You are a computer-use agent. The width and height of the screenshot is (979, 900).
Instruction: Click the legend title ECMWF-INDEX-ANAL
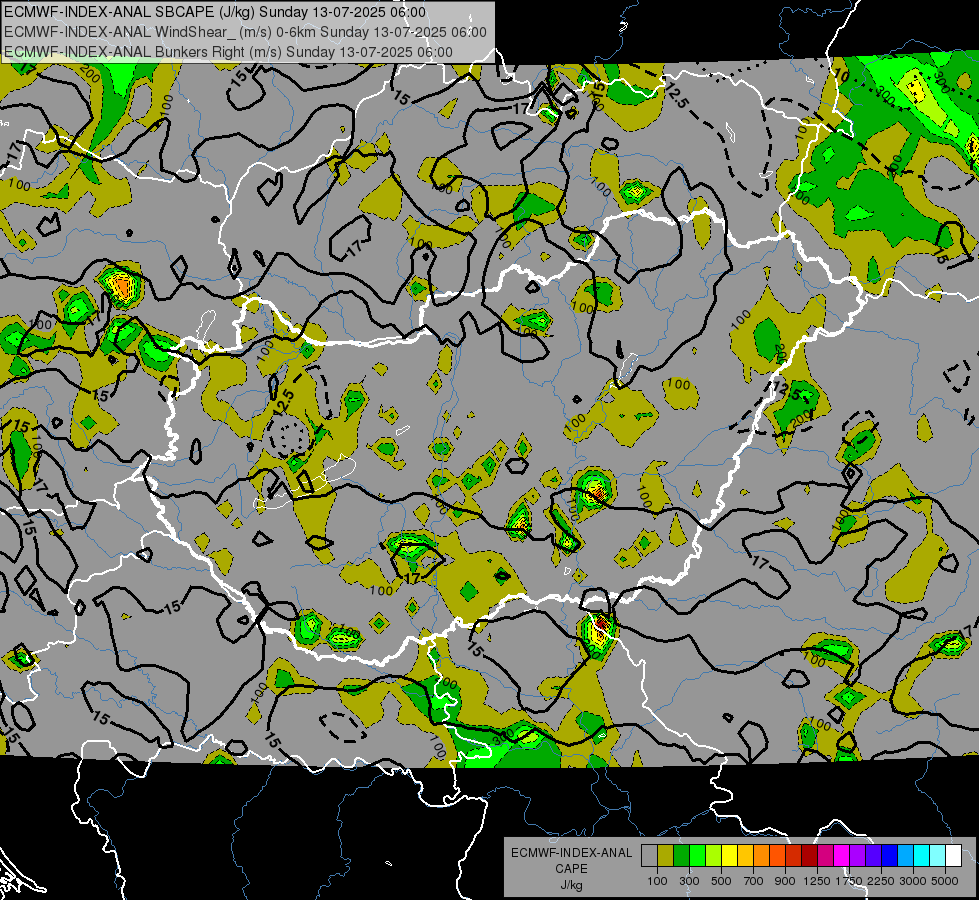click(571, 853)
